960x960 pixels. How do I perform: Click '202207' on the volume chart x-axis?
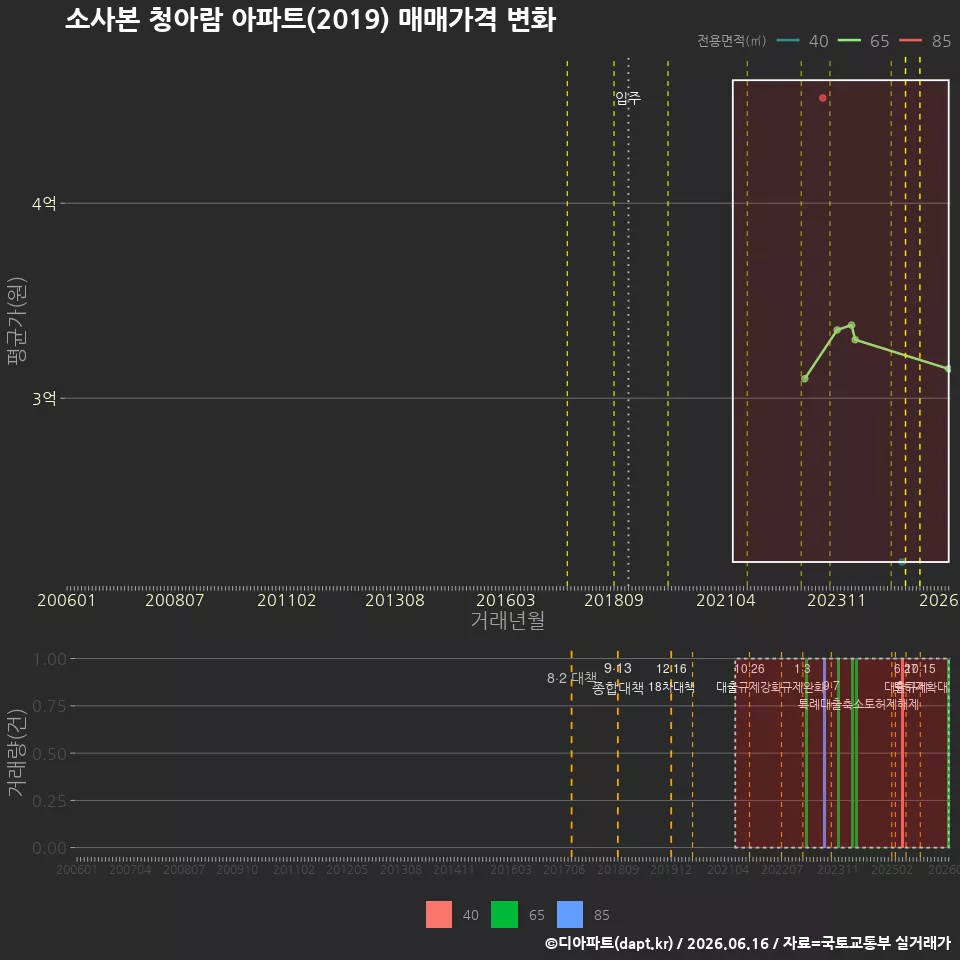click(x=782, y=869)
